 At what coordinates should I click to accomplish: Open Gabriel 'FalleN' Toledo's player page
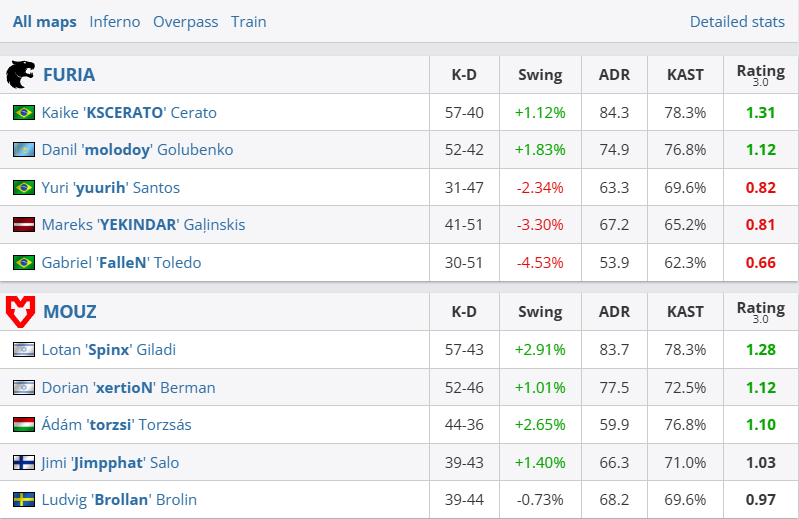(x=121, y=263)
